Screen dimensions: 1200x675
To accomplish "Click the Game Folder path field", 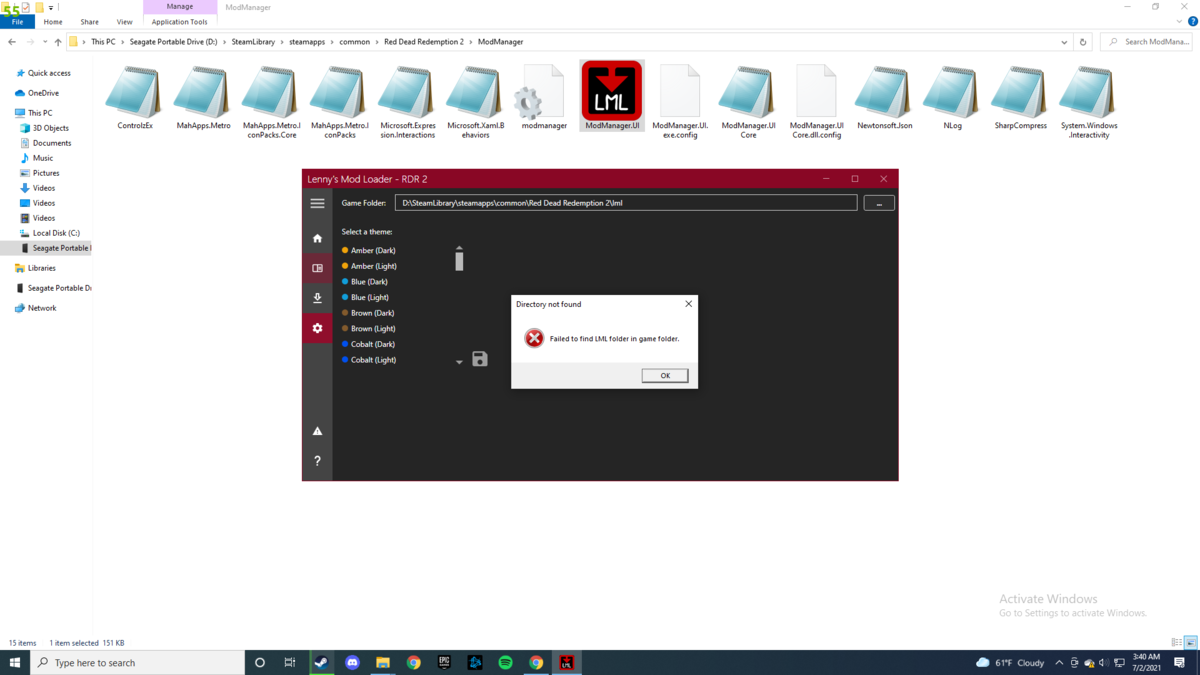I will point(625,203).
